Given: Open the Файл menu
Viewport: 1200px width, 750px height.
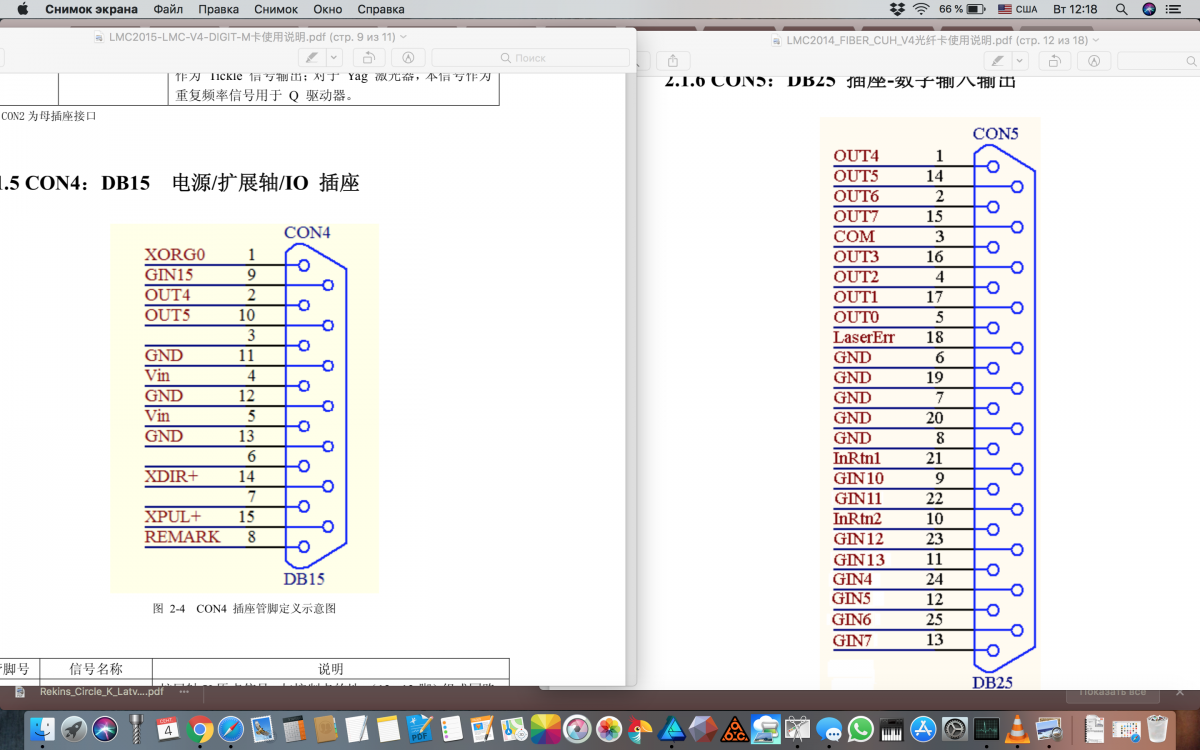Looking at the screenshot, I should coord(168,9).
